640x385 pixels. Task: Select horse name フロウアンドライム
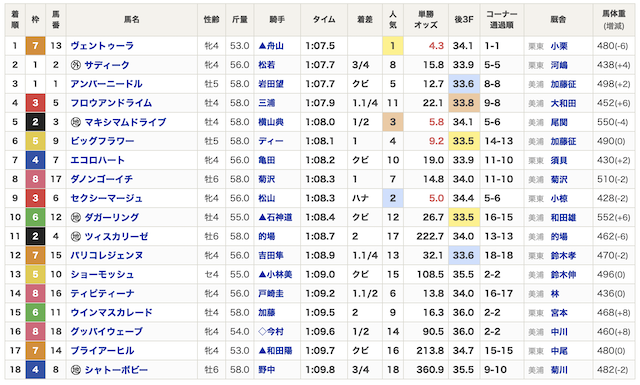[111, 103]
